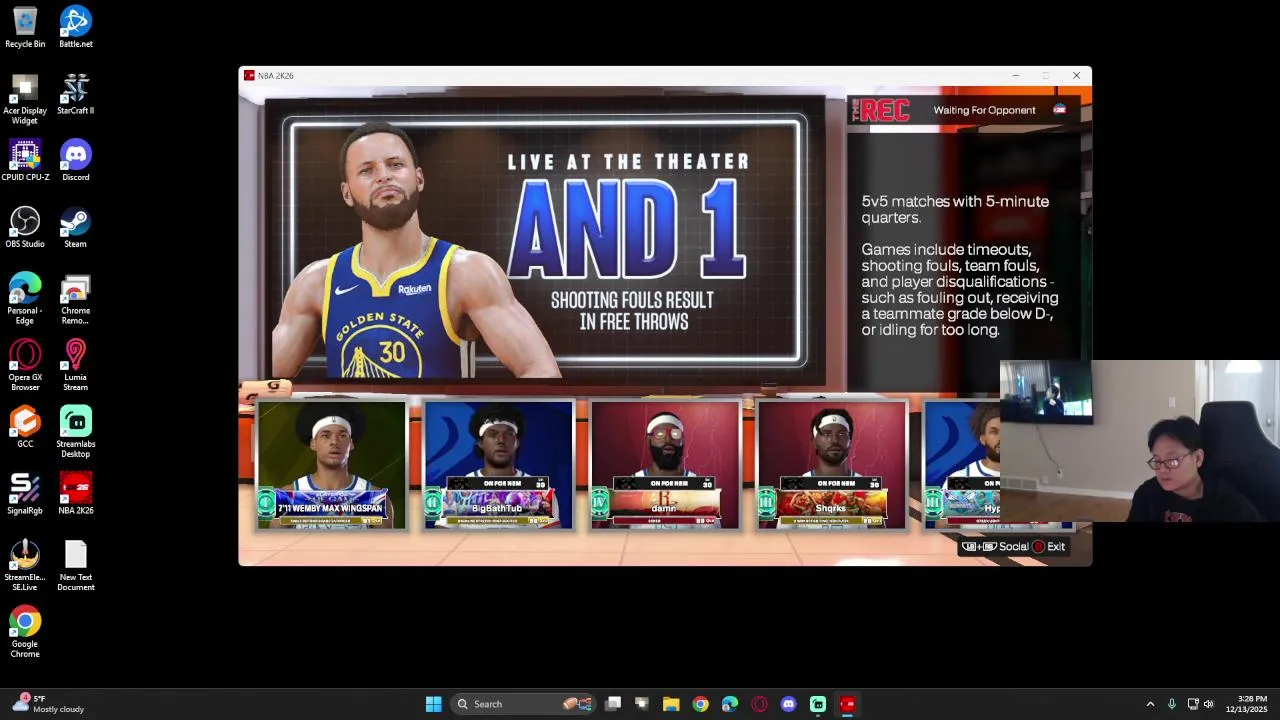1280x720 pixels.
Task: Open Personal - Edge desktop shortcut
Action: (x=25, y=299)
